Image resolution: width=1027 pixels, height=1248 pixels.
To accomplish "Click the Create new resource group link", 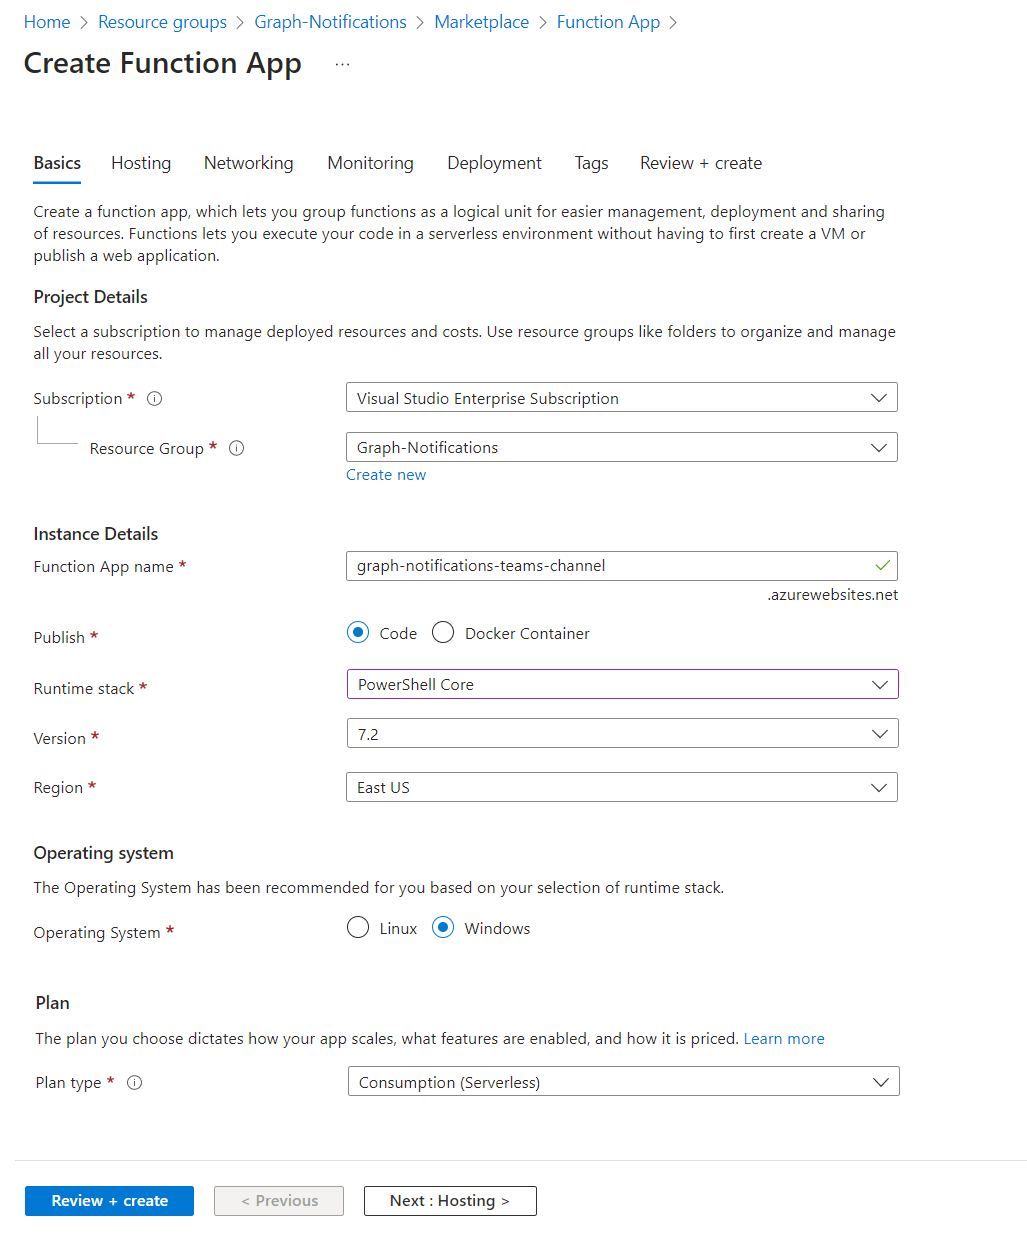I will point(386,475).
